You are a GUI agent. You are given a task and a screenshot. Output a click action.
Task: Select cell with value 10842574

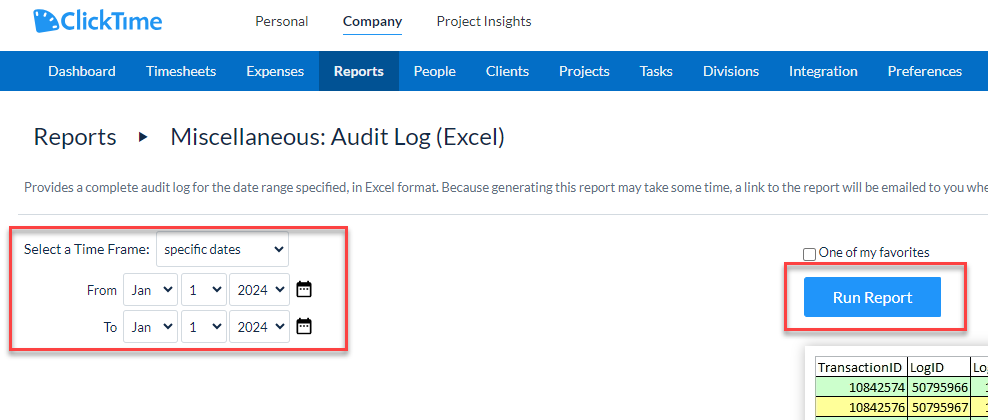tap(861, 386)
